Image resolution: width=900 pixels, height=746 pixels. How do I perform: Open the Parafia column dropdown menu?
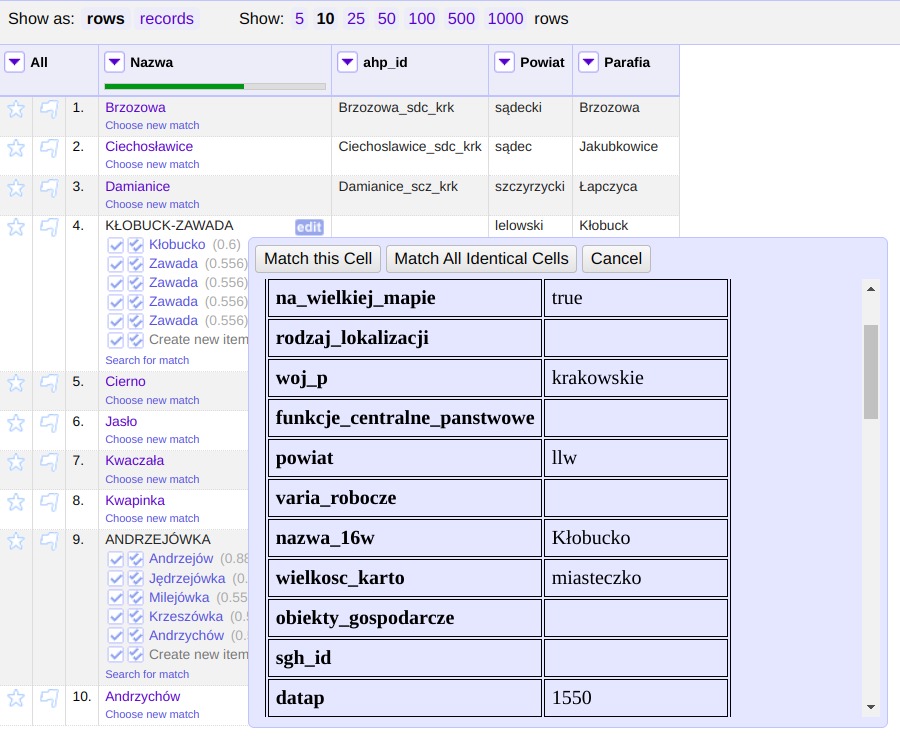[588, 62]
